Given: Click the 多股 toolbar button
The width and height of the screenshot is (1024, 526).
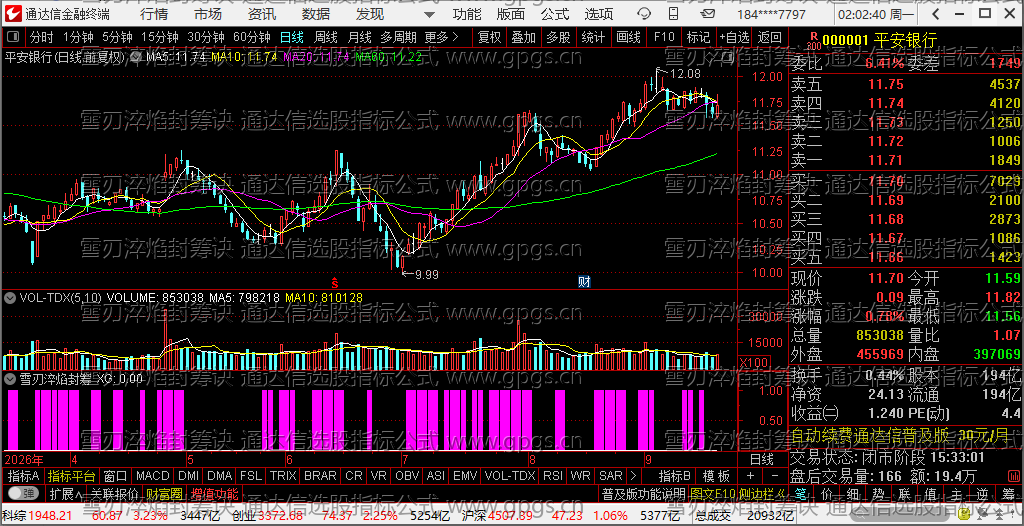Looking at the screenshot, I should click(x=558, y=37).
